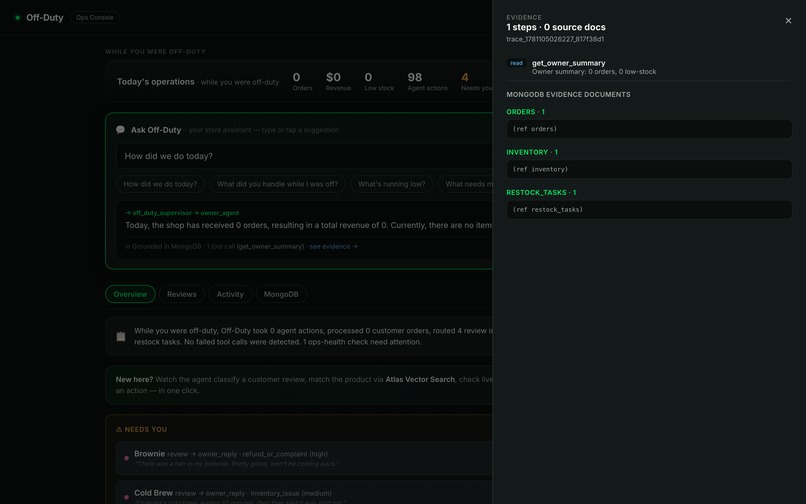Click the $0 Revenue stat
The width and height of the screenshot is (806, 504).
338,82
